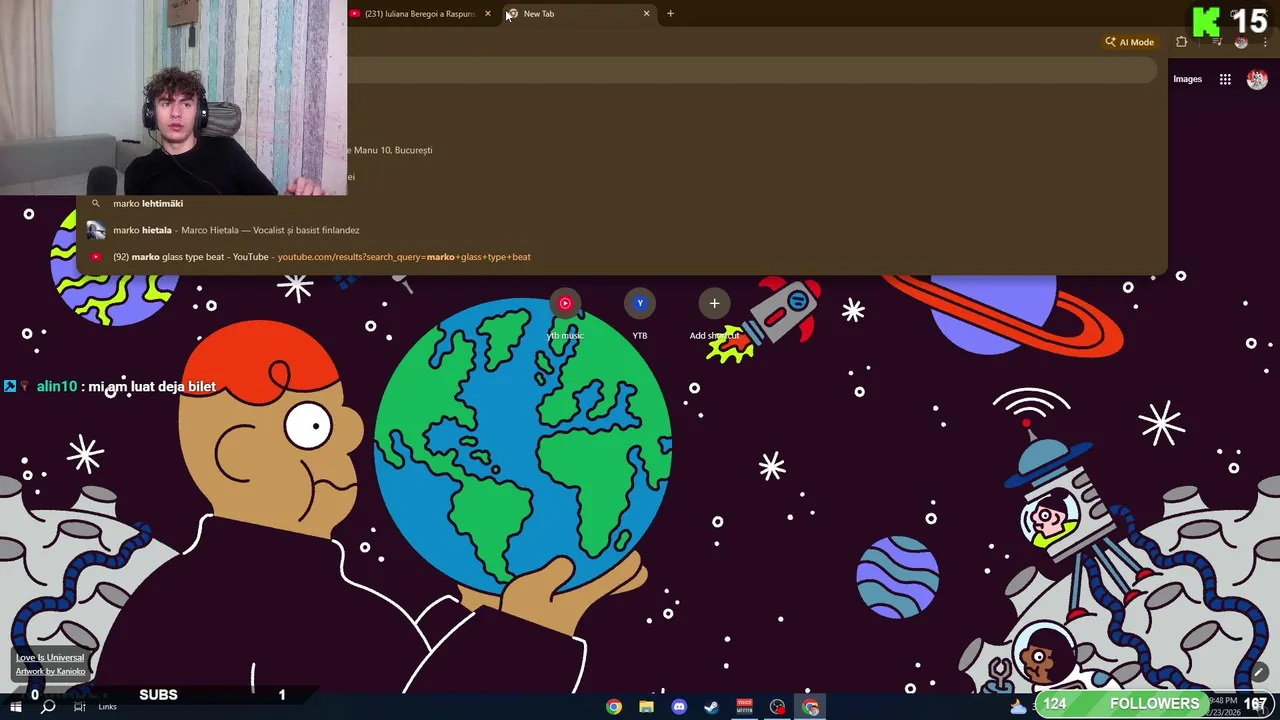Open the 'Artwork by Kanioko' link
This screenshot has height=720, width=1280.
coord(50,671)
